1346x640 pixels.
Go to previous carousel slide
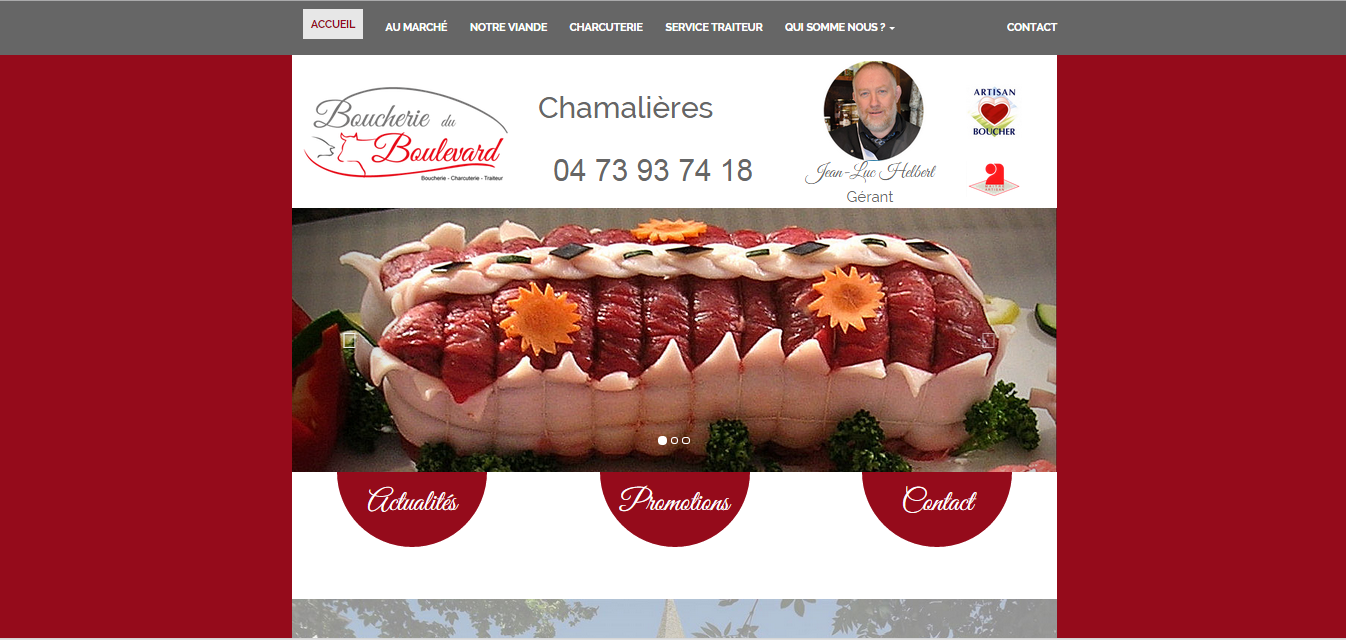349,340
